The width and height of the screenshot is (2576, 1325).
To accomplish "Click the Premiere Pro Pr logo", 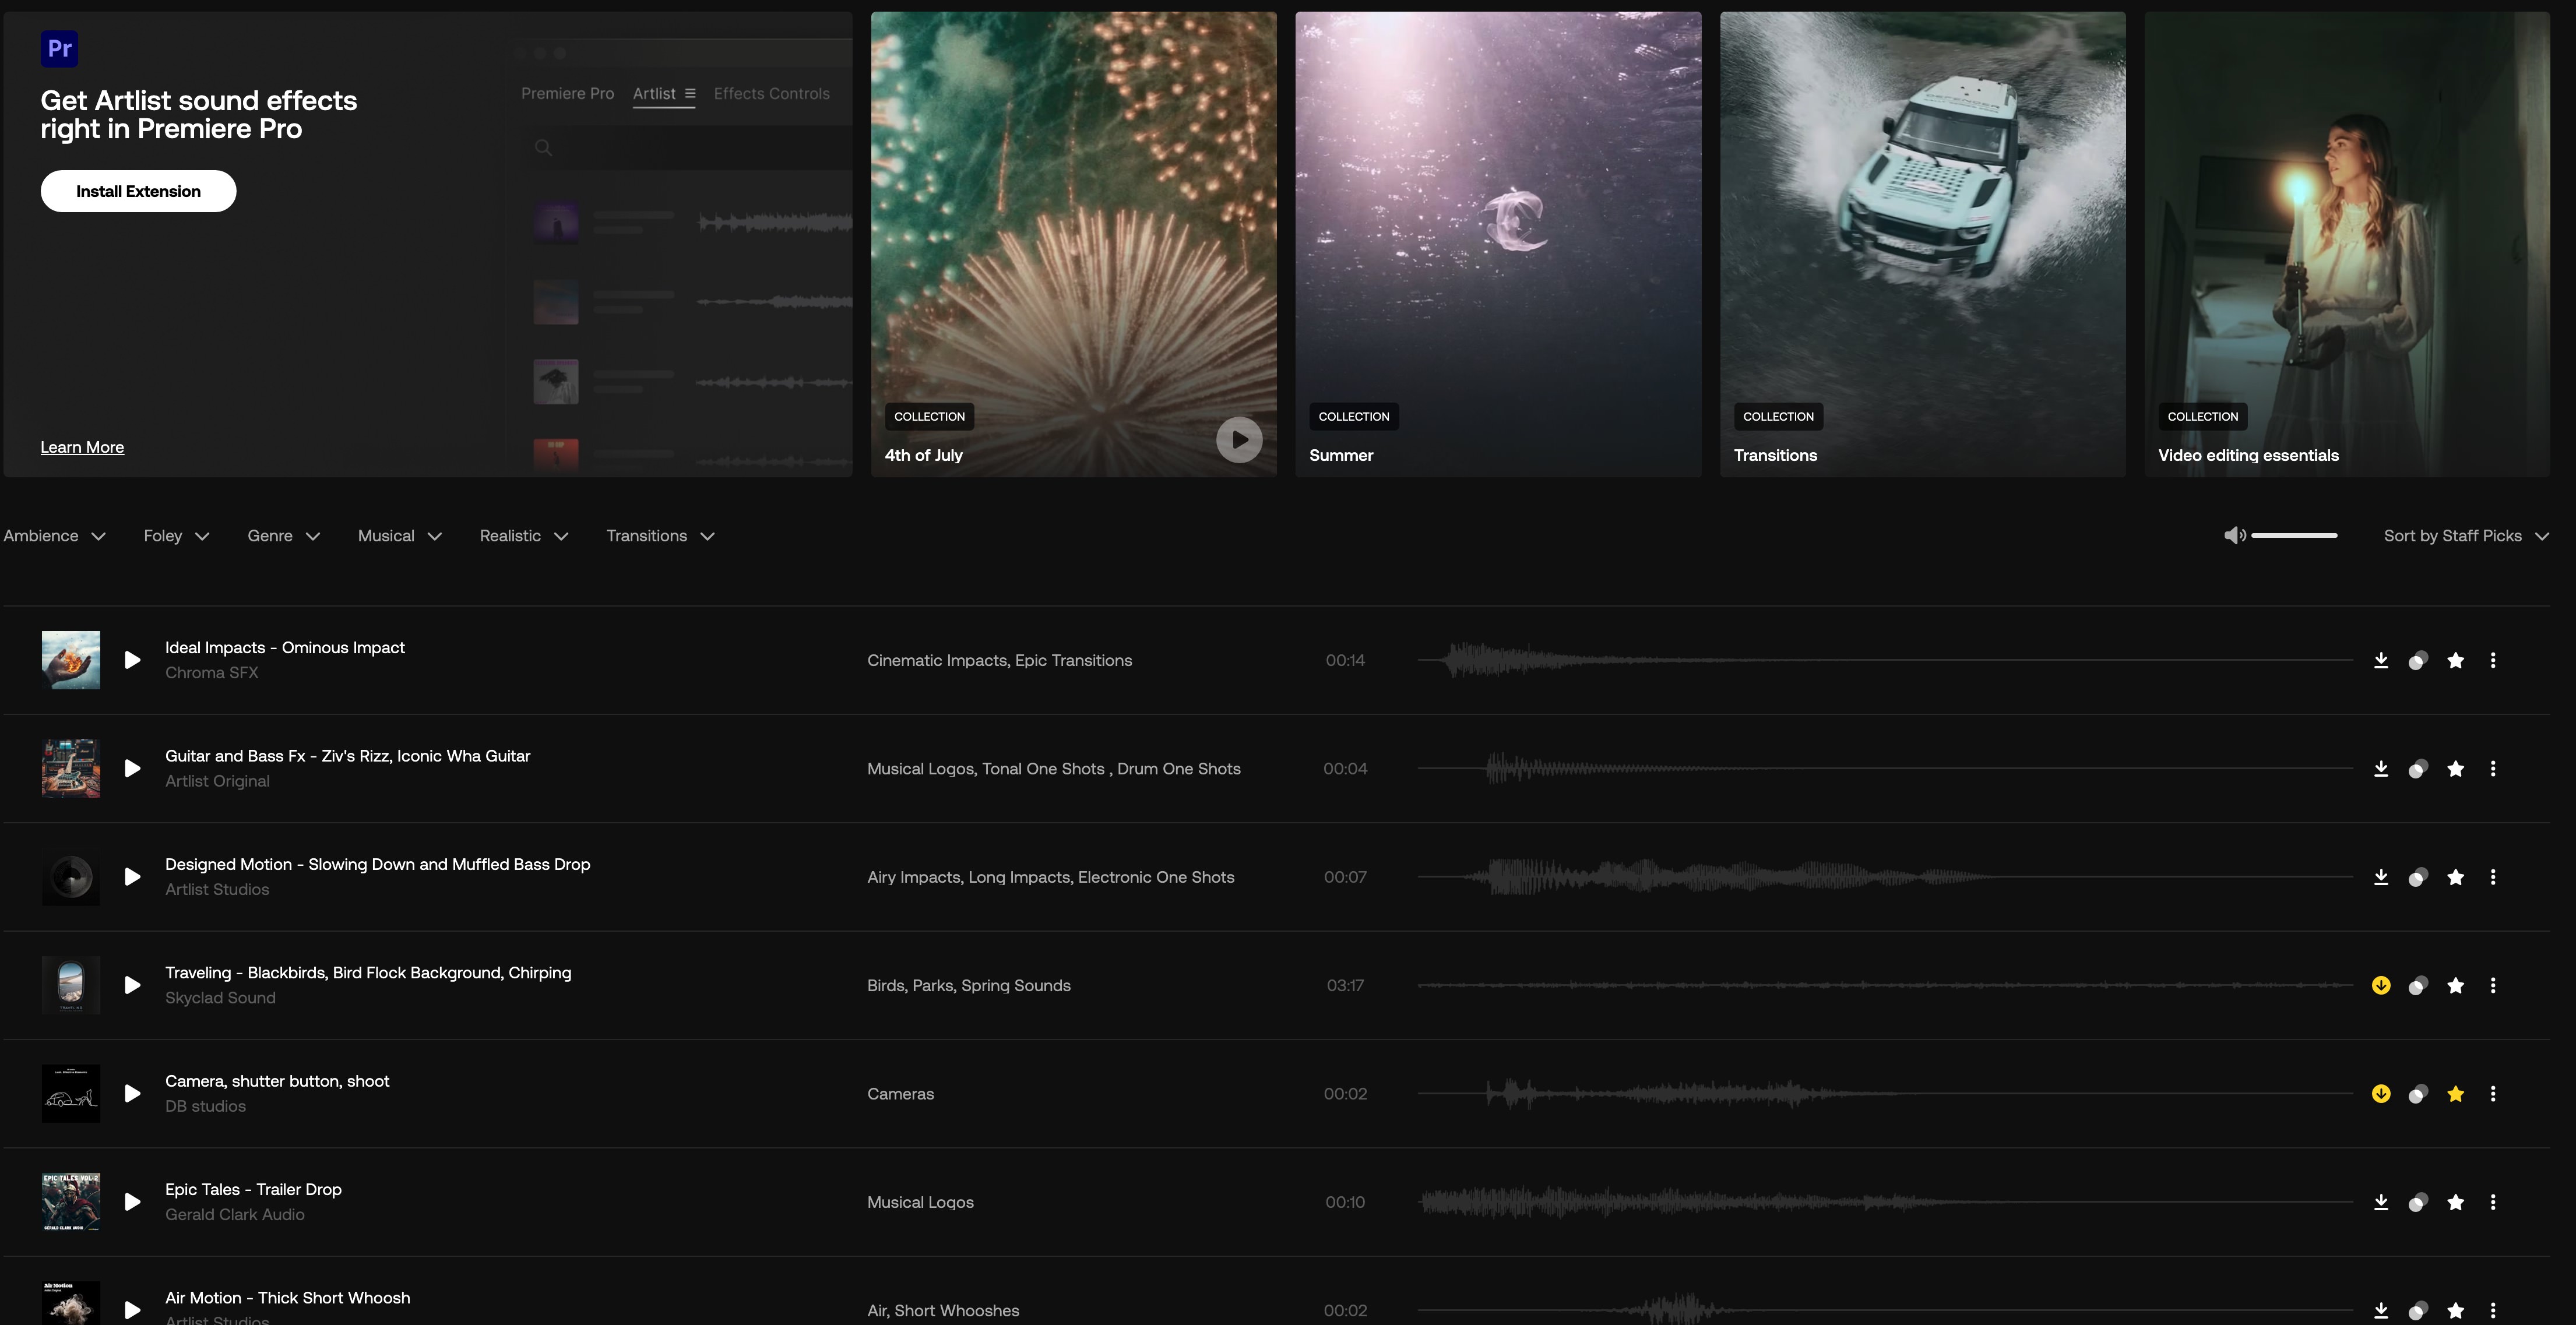I will click(59, 48).
